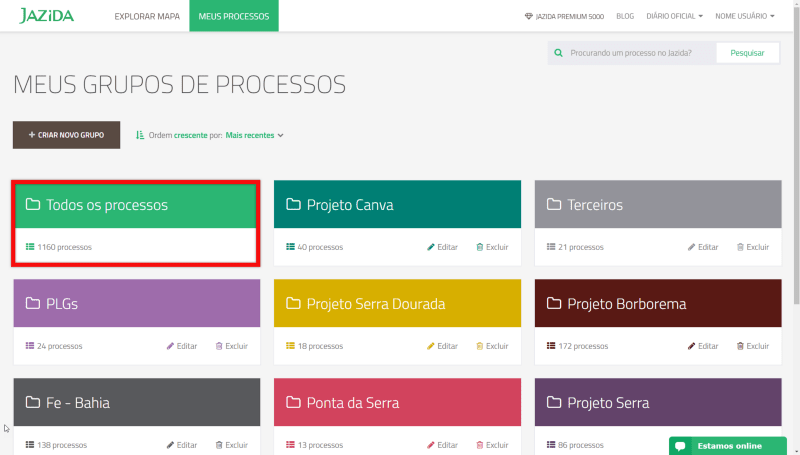
Task: Click pencil icon in PLGs card
Action: [170, 346]
